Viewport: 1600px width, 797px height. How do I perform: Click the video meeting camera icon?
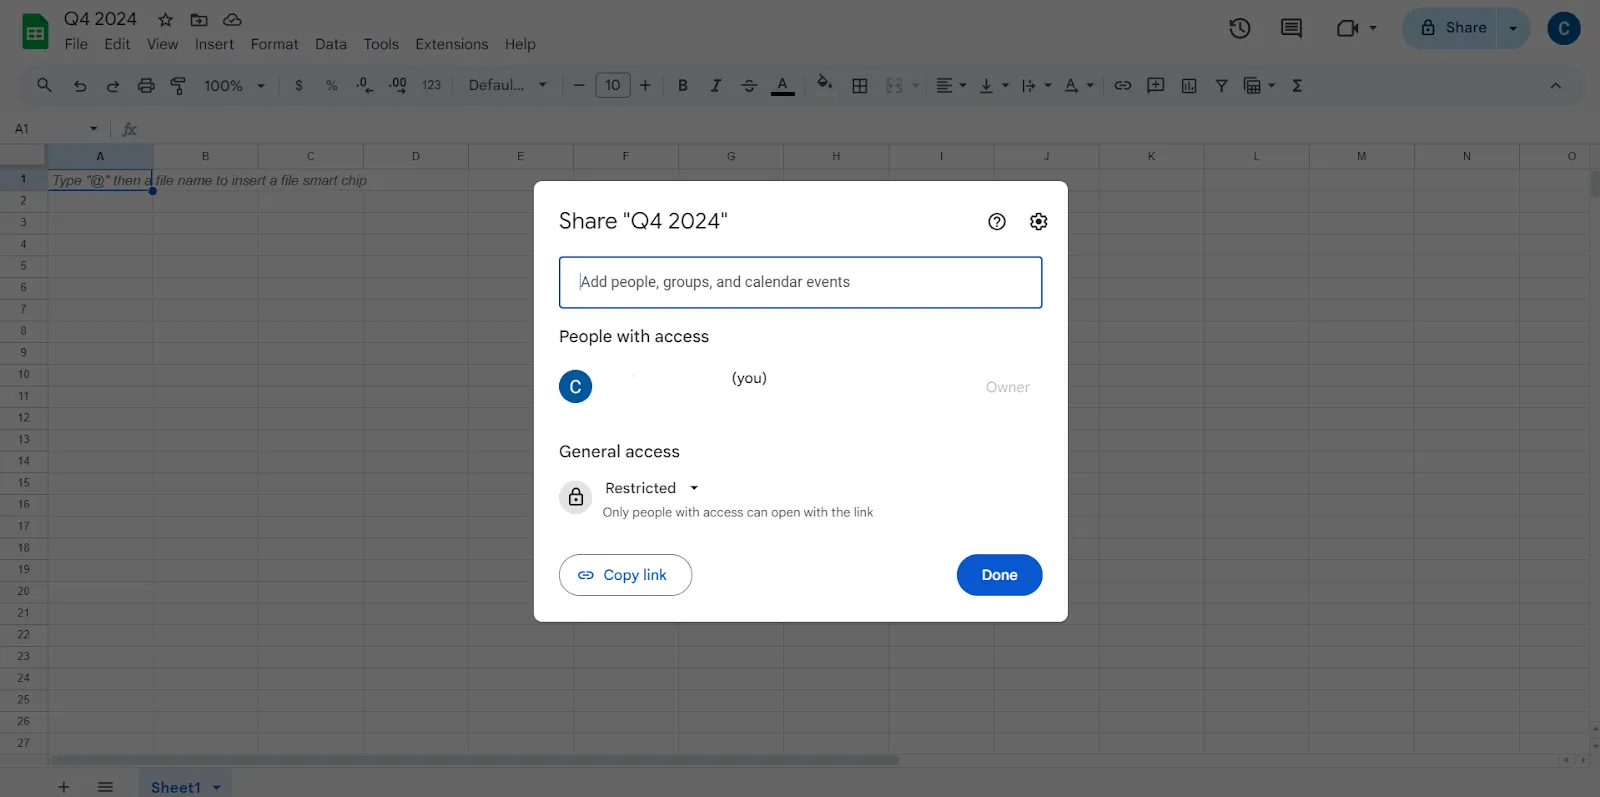[x=1347, y=28]
